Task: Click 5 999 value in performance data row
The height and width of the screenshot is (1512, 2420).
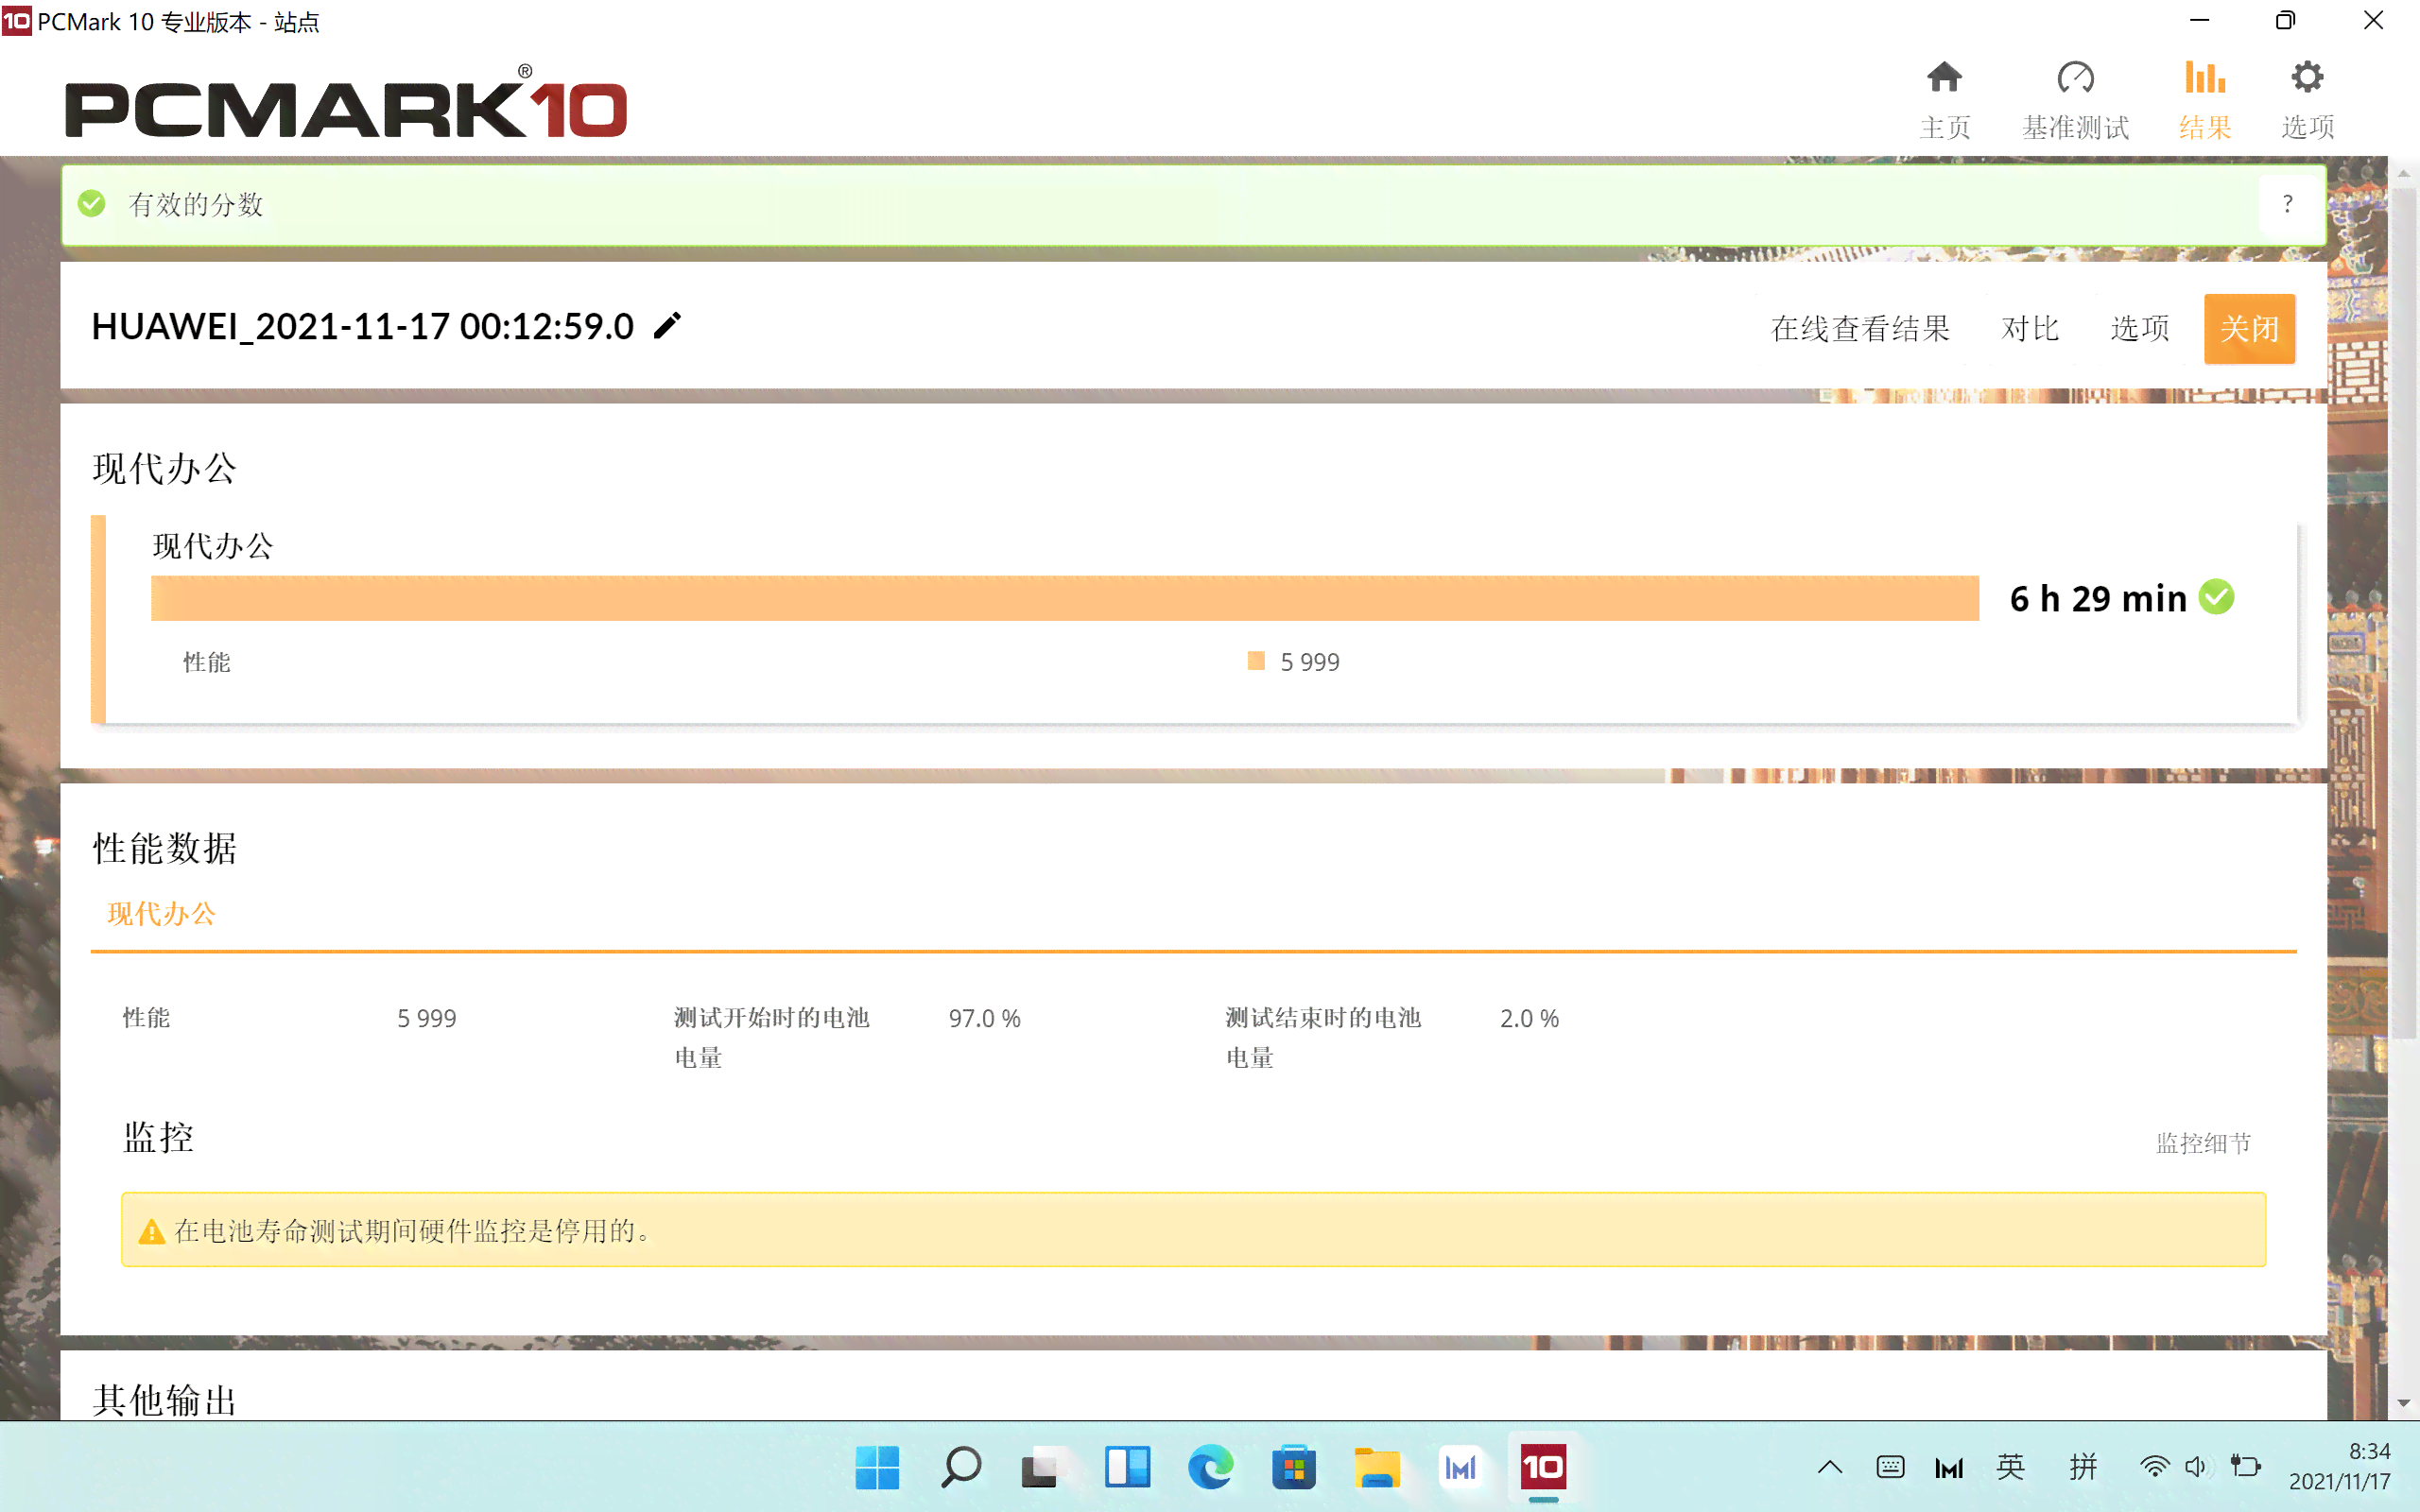Action: click(426, 1018)
